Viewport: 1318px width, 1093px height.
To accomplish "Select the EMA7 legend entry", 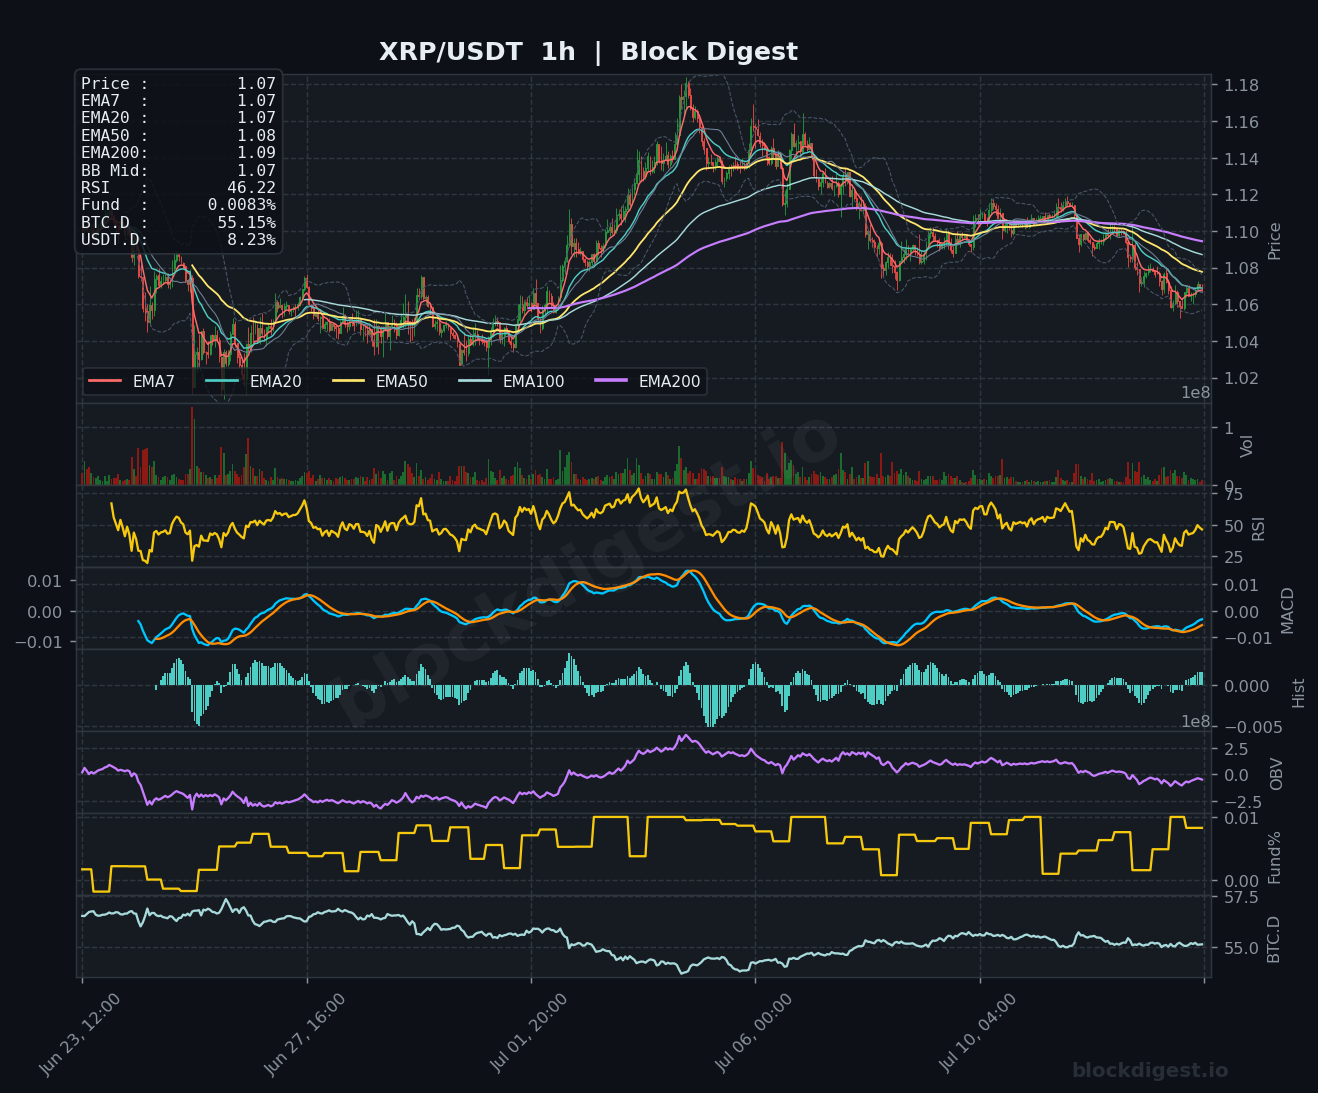I will 132,381.
